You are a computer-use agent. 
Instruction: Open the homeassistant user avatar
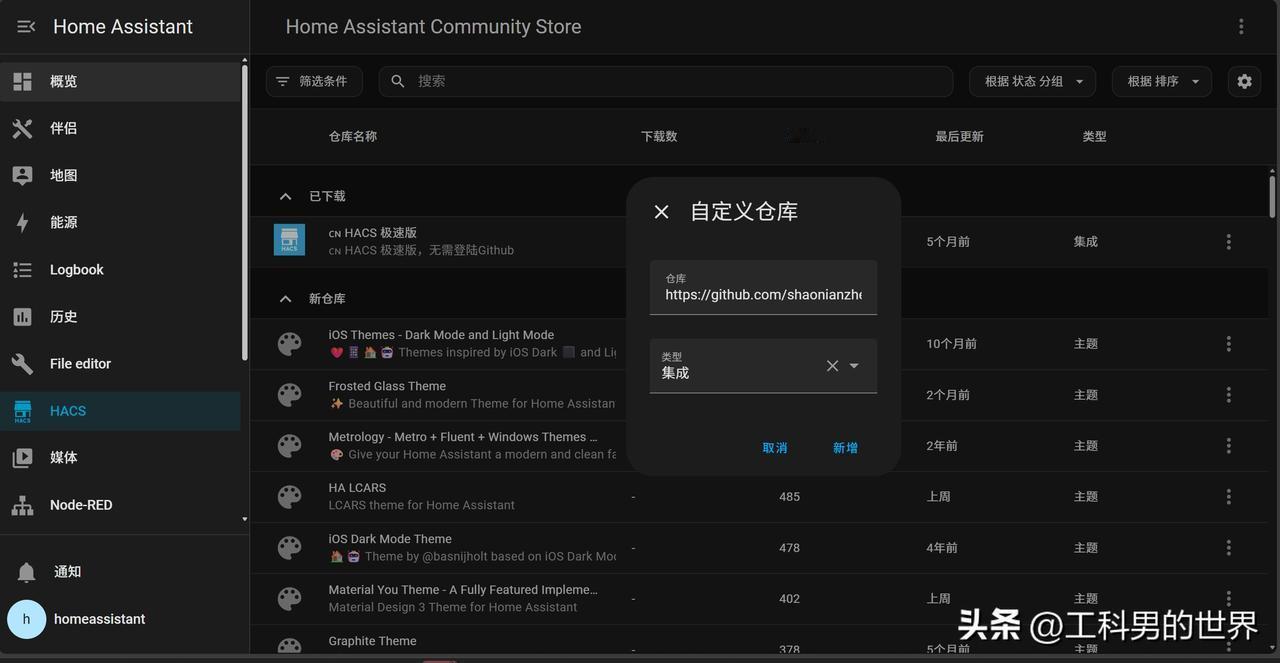[x=26, y=619]
